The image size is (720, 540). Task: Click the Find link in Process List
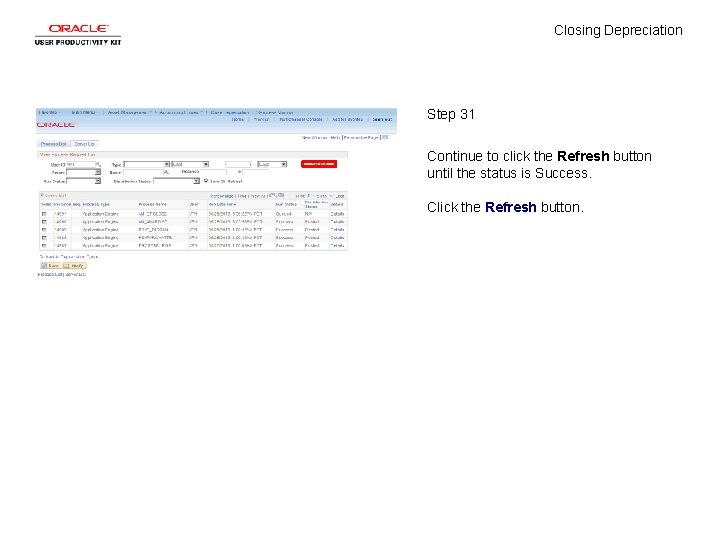point(242,196)
